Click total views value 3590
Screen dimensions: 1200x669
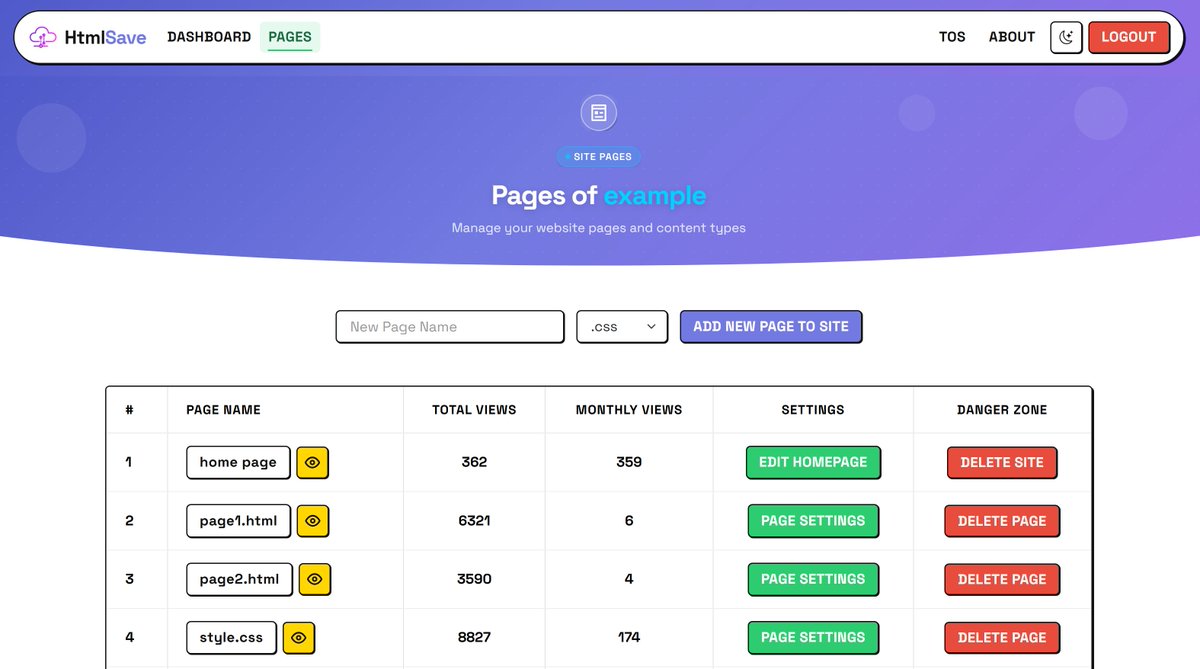coord(474,579)
